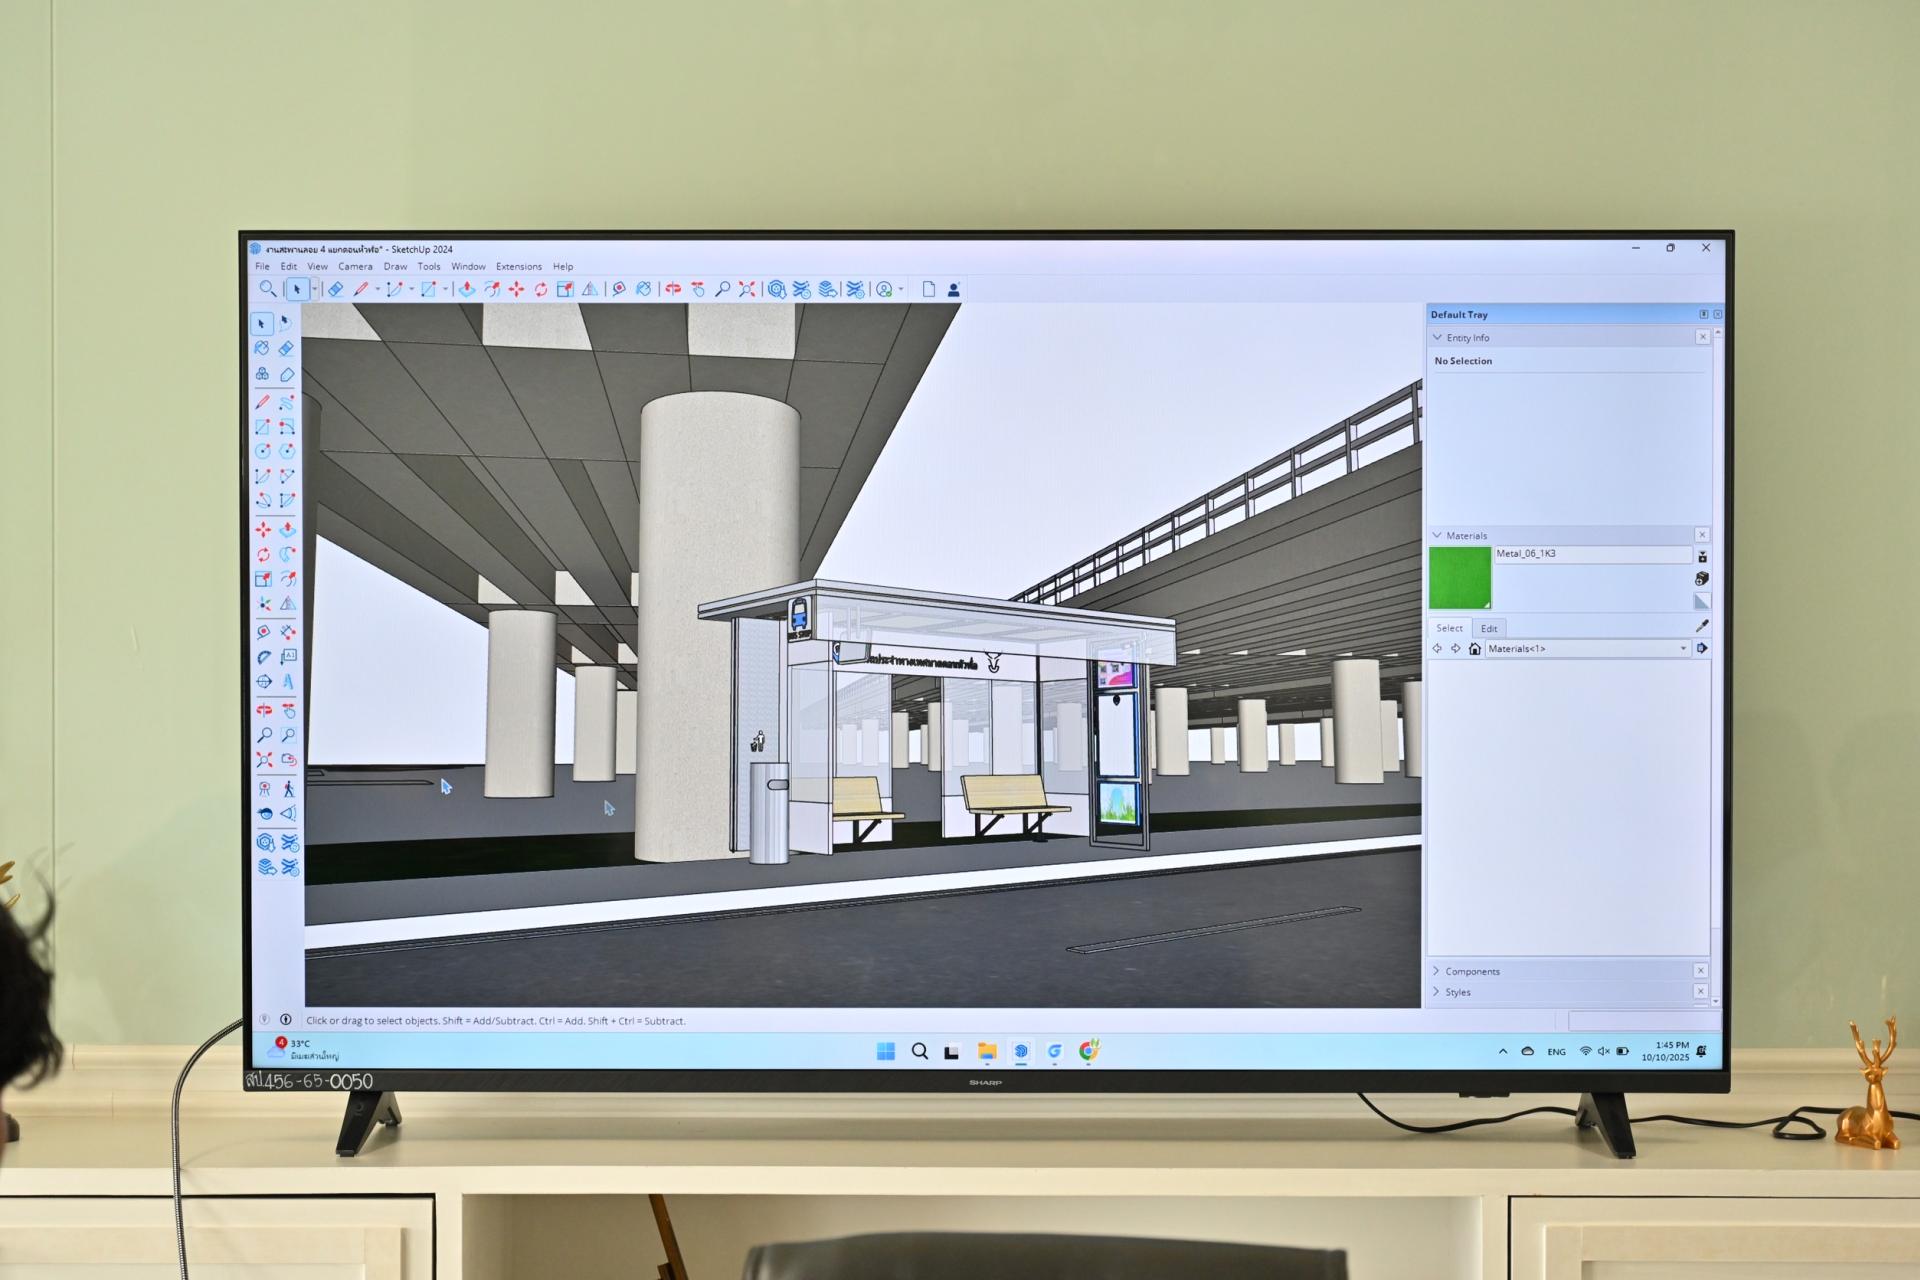
Task: Select the Push/Pull tool in top toolbar
Action: coord(467,289)
